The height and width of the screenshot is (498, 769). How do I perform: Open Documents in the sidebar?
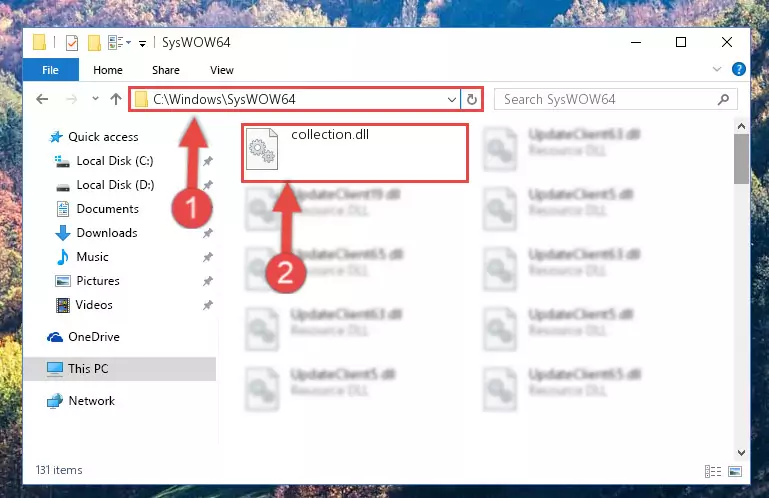click(107, 209)
